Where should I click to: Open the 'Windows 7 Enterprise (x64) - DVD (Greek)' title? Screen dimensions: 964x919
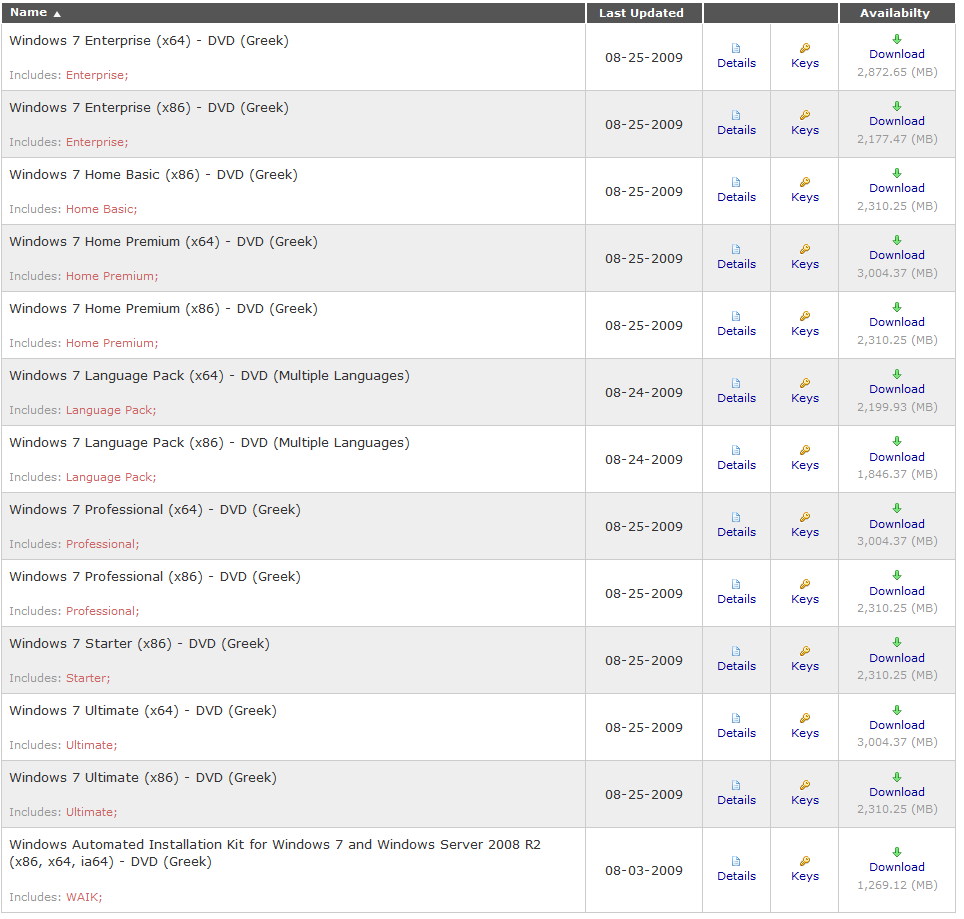pyautogui.click(x=149, y=41)
